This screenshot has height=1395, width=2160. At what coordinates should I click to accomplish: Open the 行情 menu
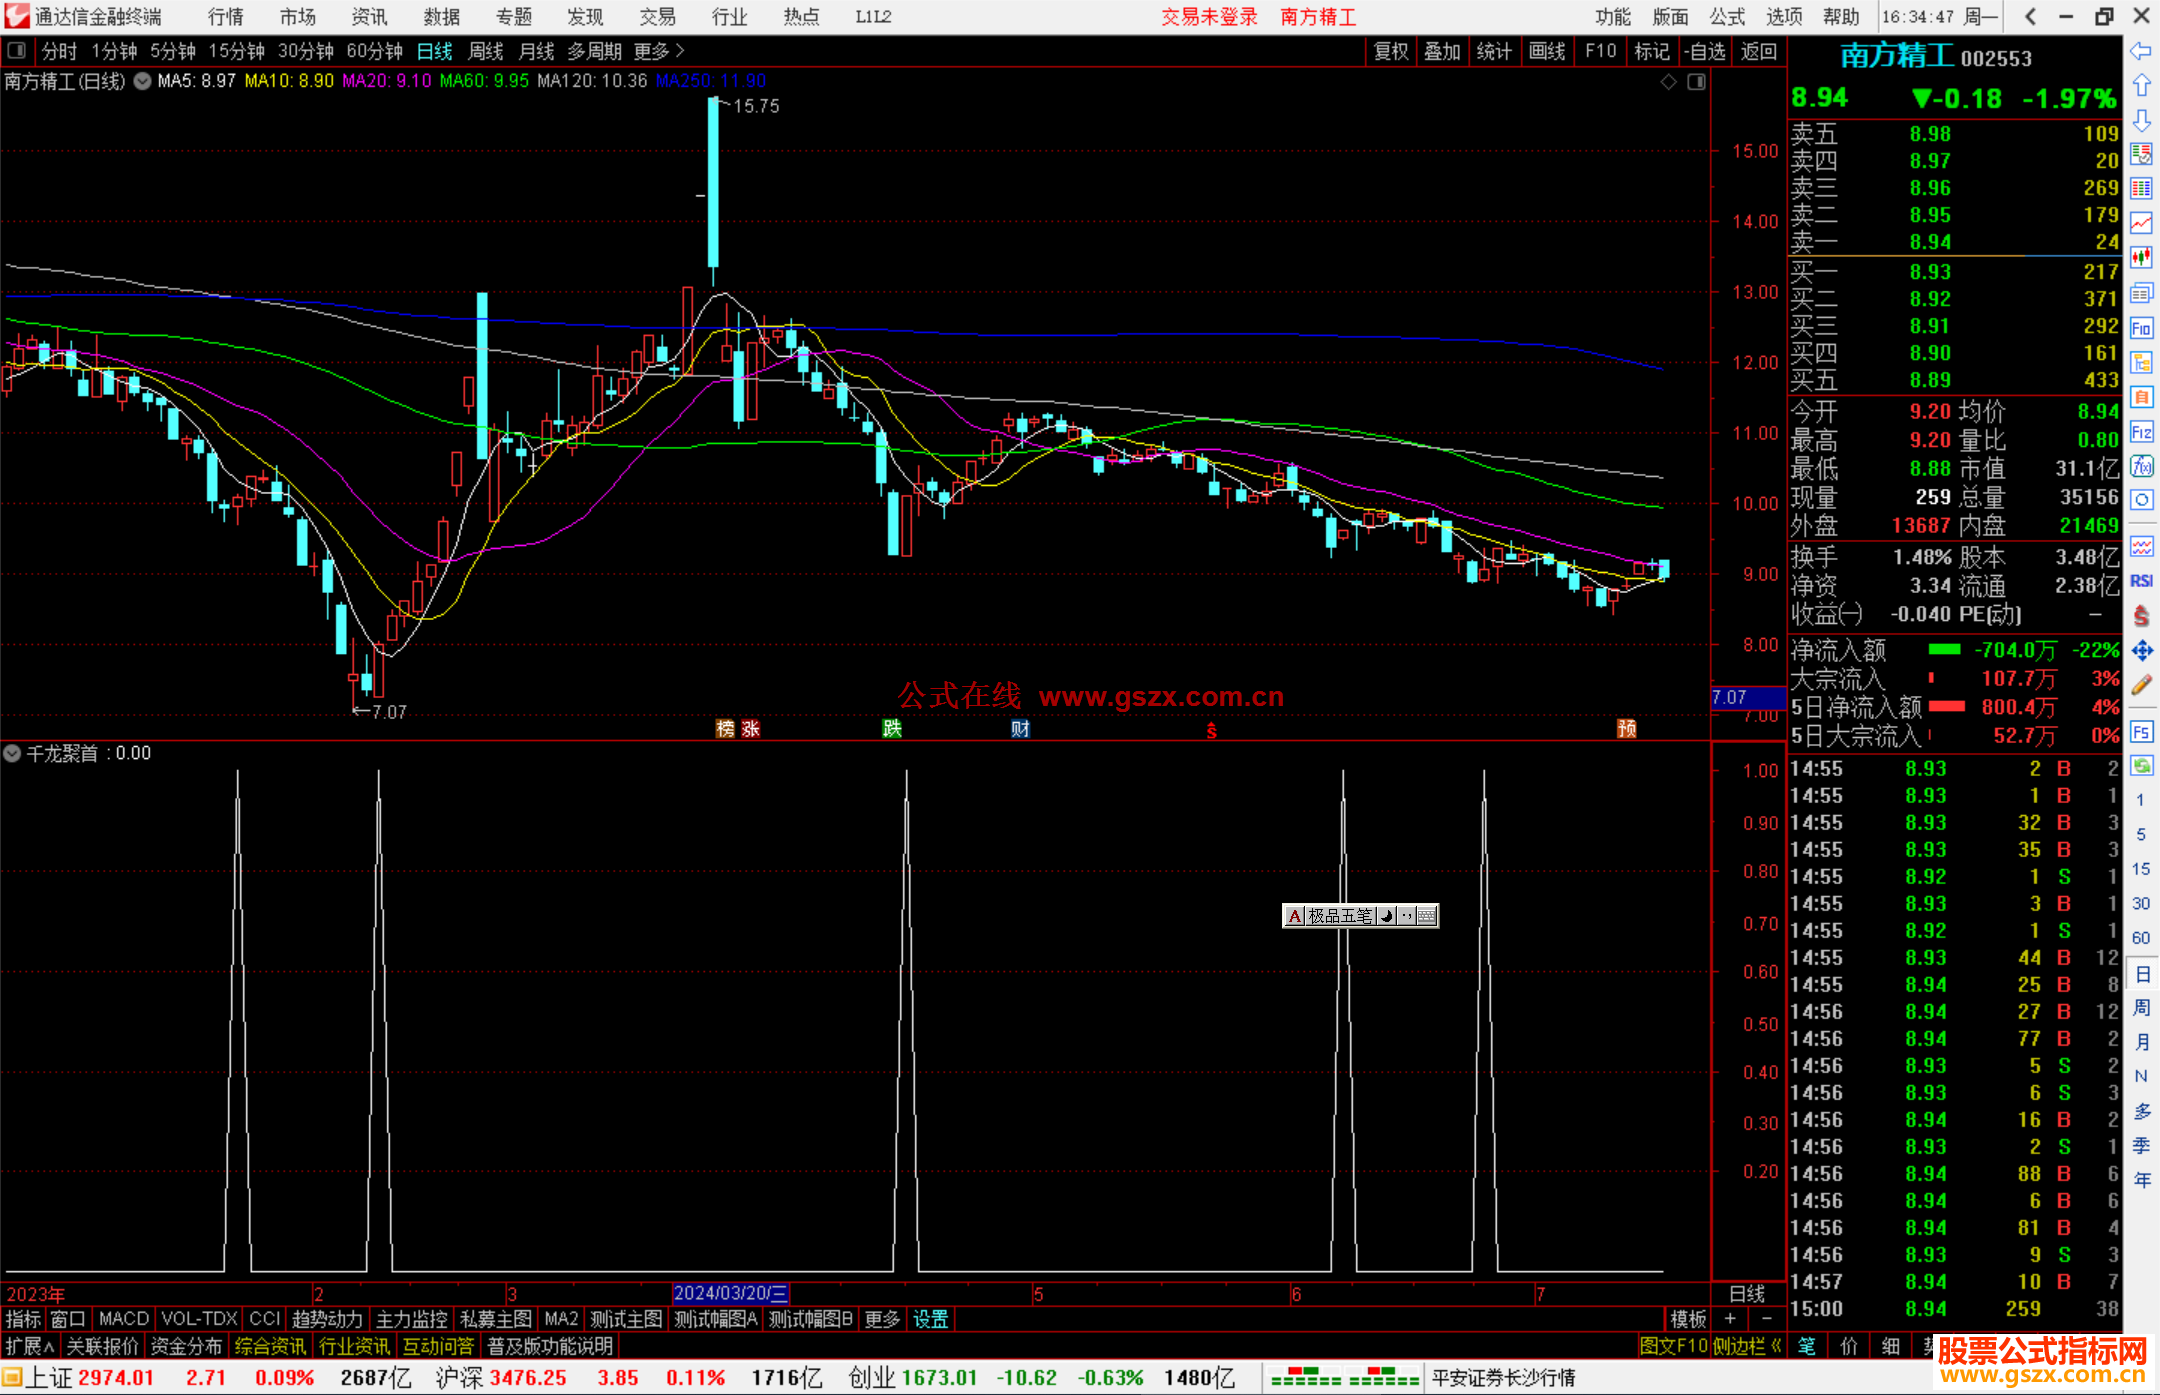pos(225,16)
